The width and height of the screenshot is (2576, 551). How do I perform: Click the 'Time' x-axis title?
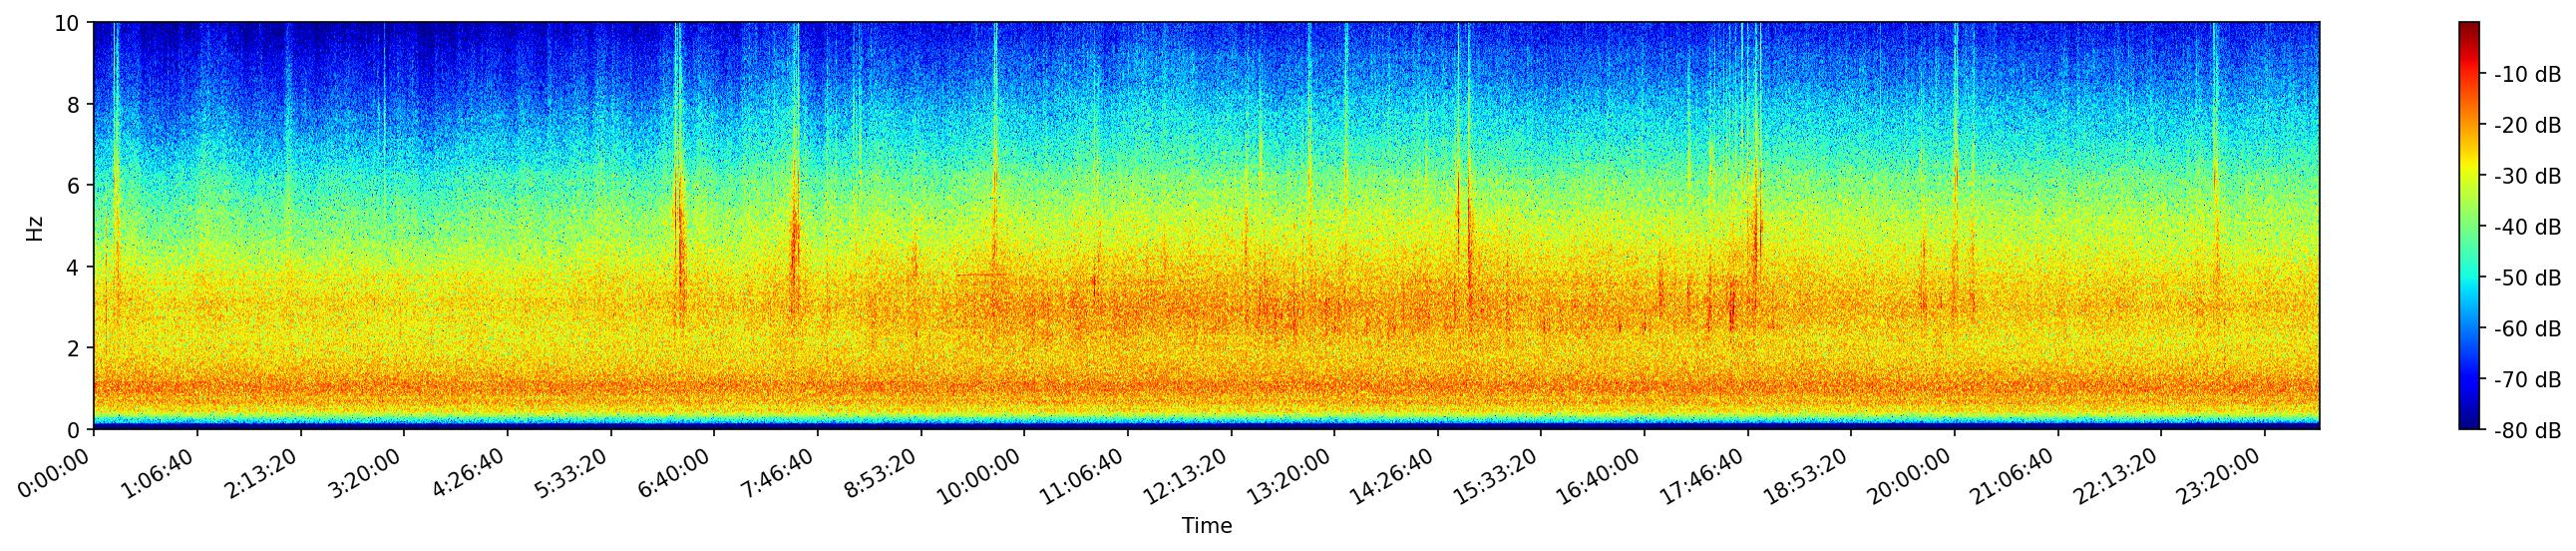point(1206,526)
